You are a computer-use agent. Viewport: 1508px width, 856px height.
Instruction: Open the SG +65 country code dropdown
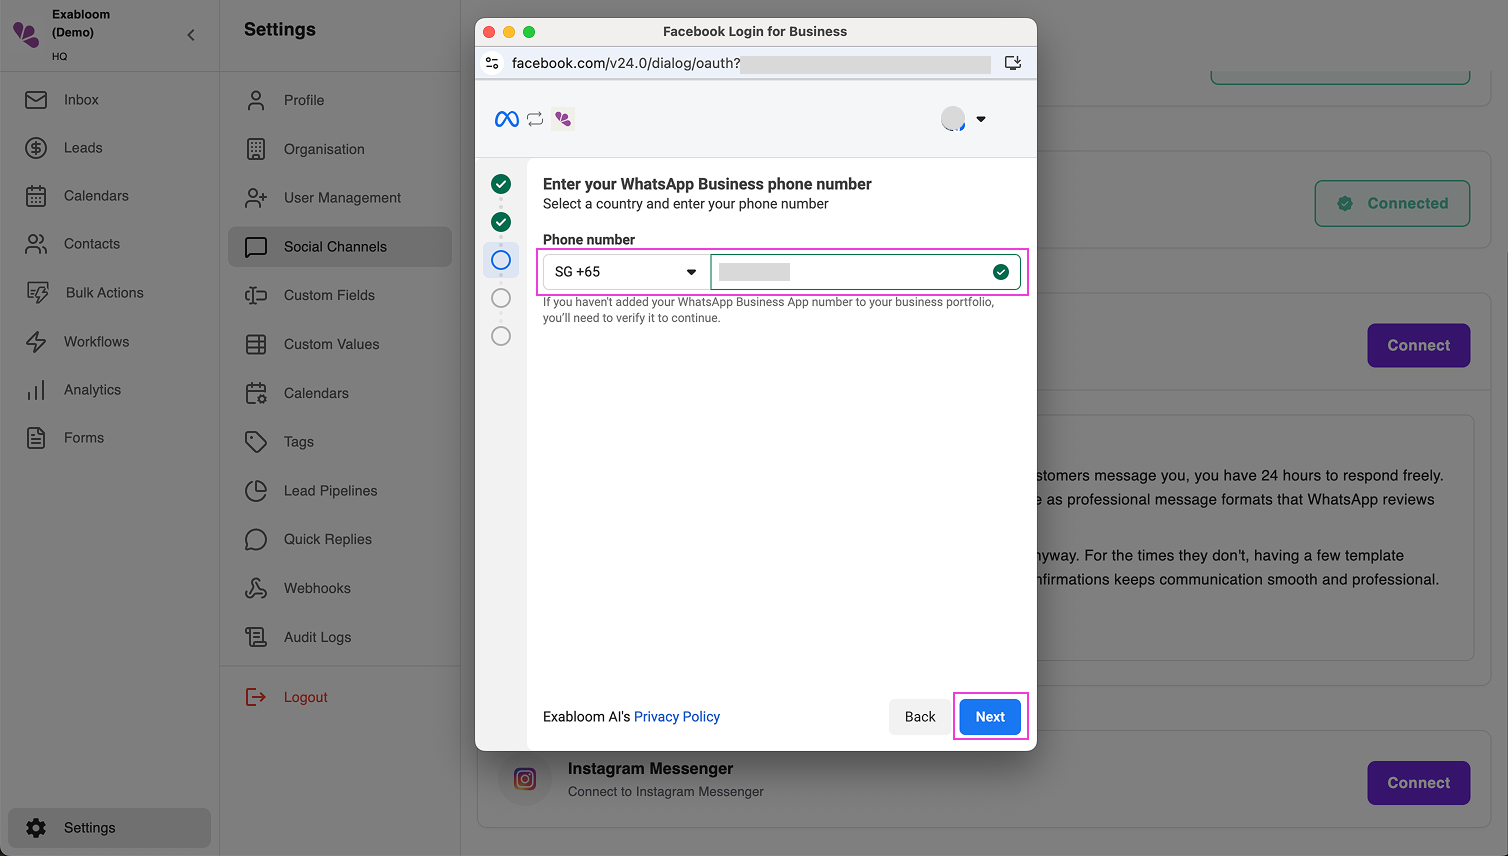click(623, 271)
